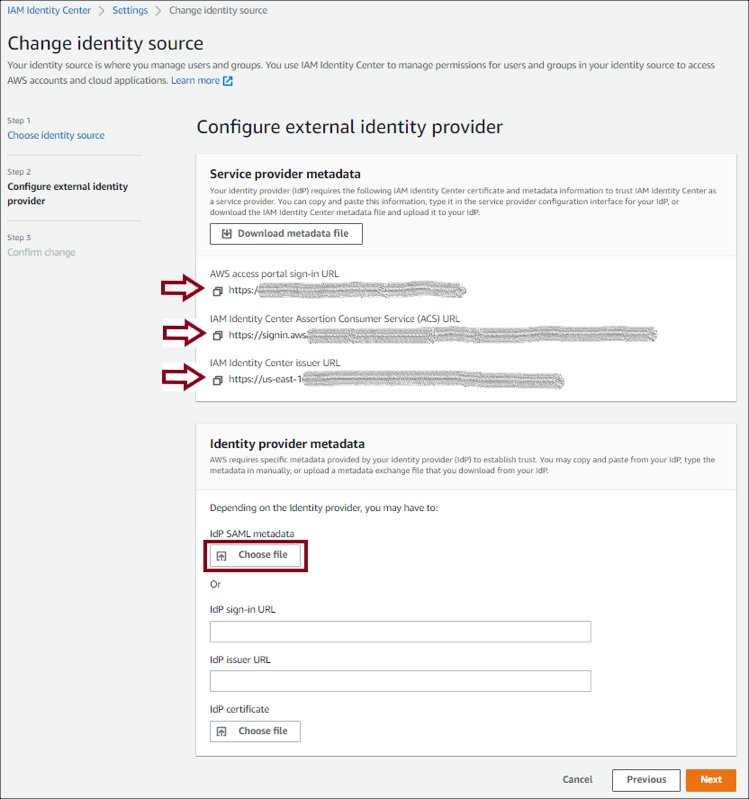This screenshot has width=749, height=799.
Task: Copy the IAM Identity Center issuer URL
Action: (x=217, y=381)
